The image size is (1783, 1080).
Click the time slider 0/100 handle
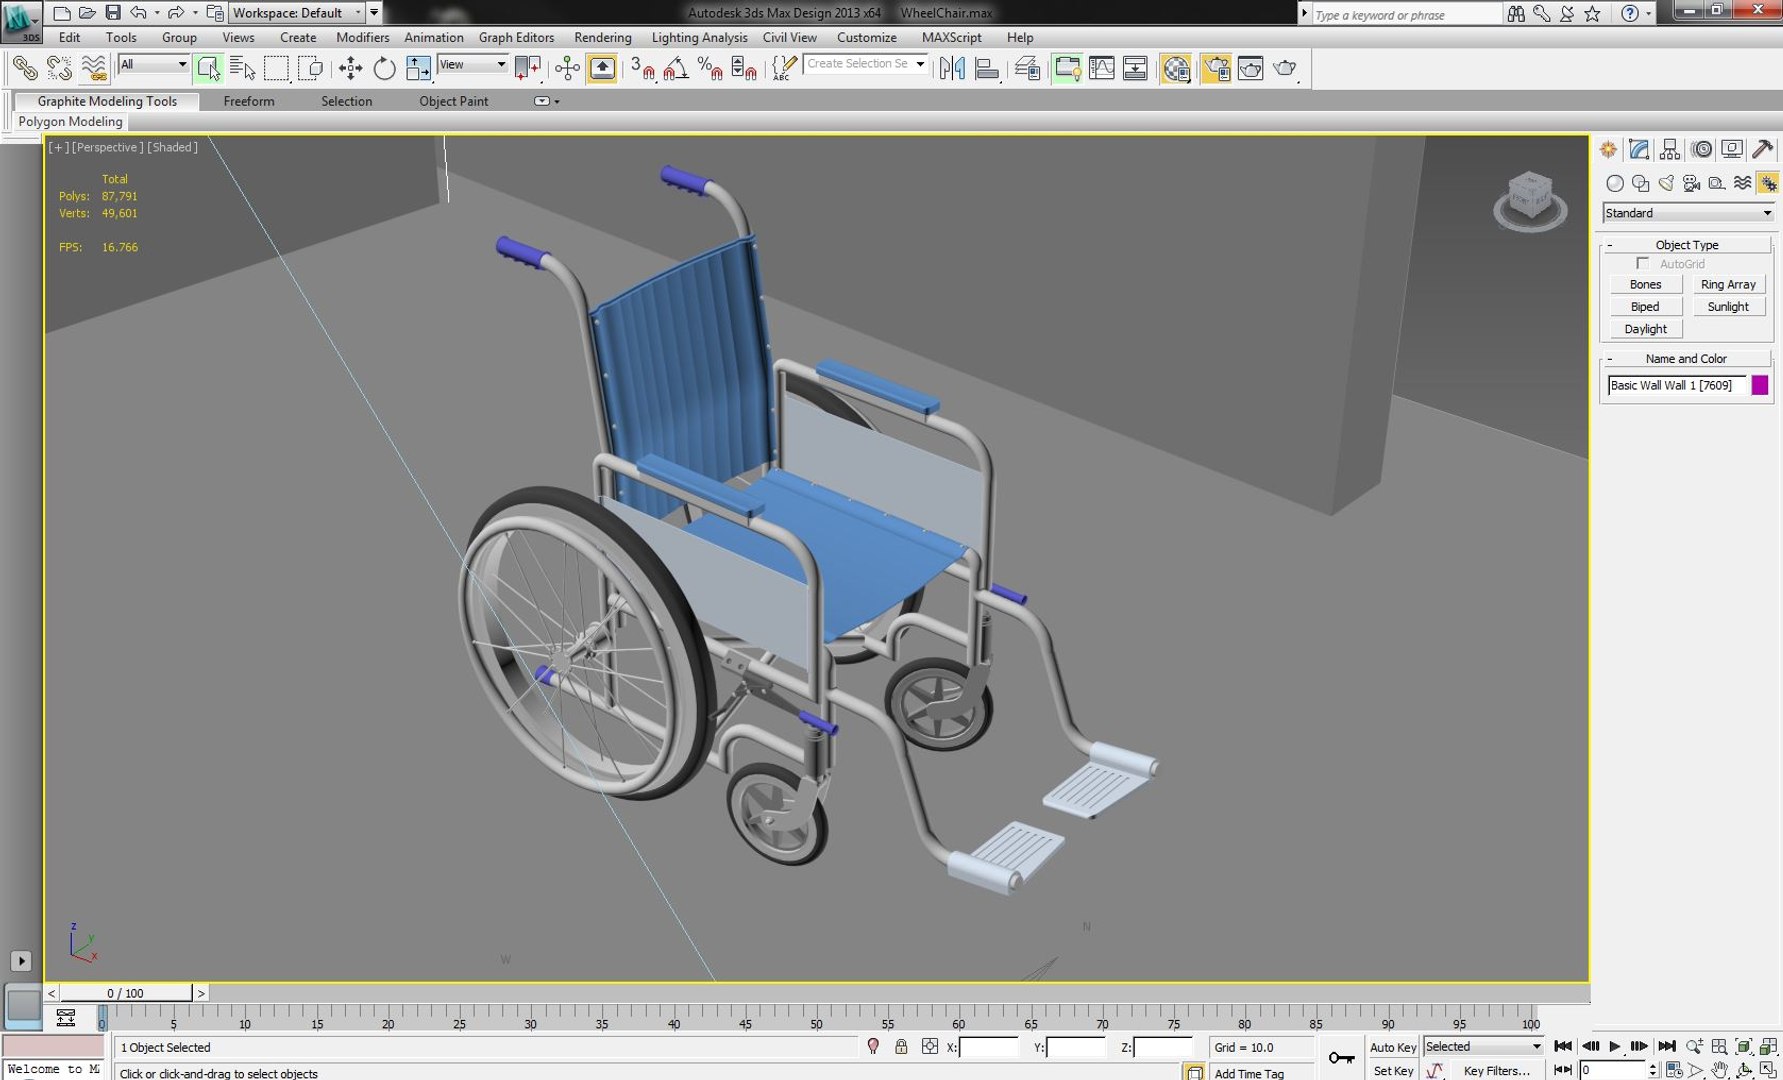126,993
